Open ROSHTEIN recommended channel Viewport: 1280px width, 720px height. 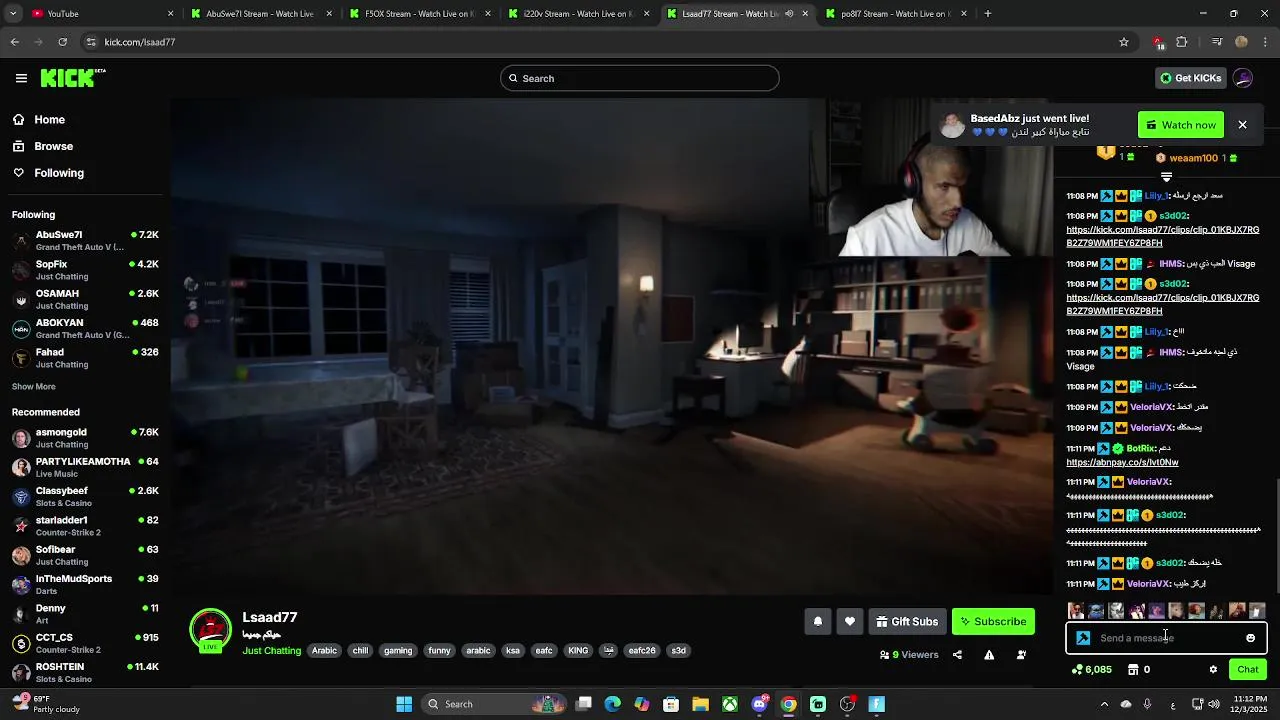pyautogui.click(x=85, y=672)
